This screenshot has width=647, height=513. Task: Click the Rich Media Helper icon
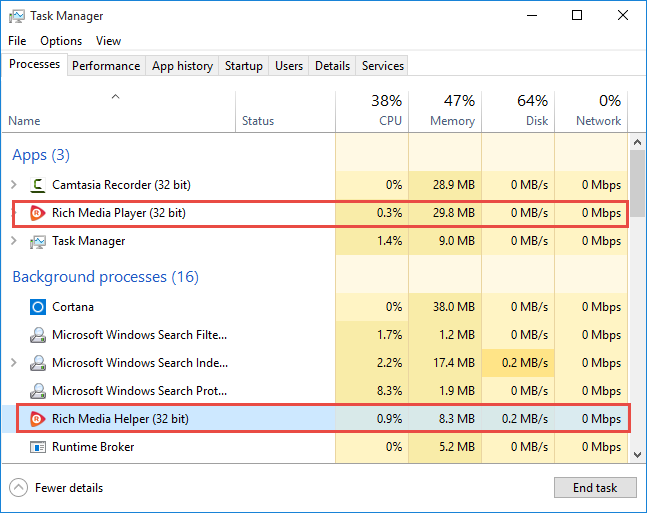(x=39, y=419)
